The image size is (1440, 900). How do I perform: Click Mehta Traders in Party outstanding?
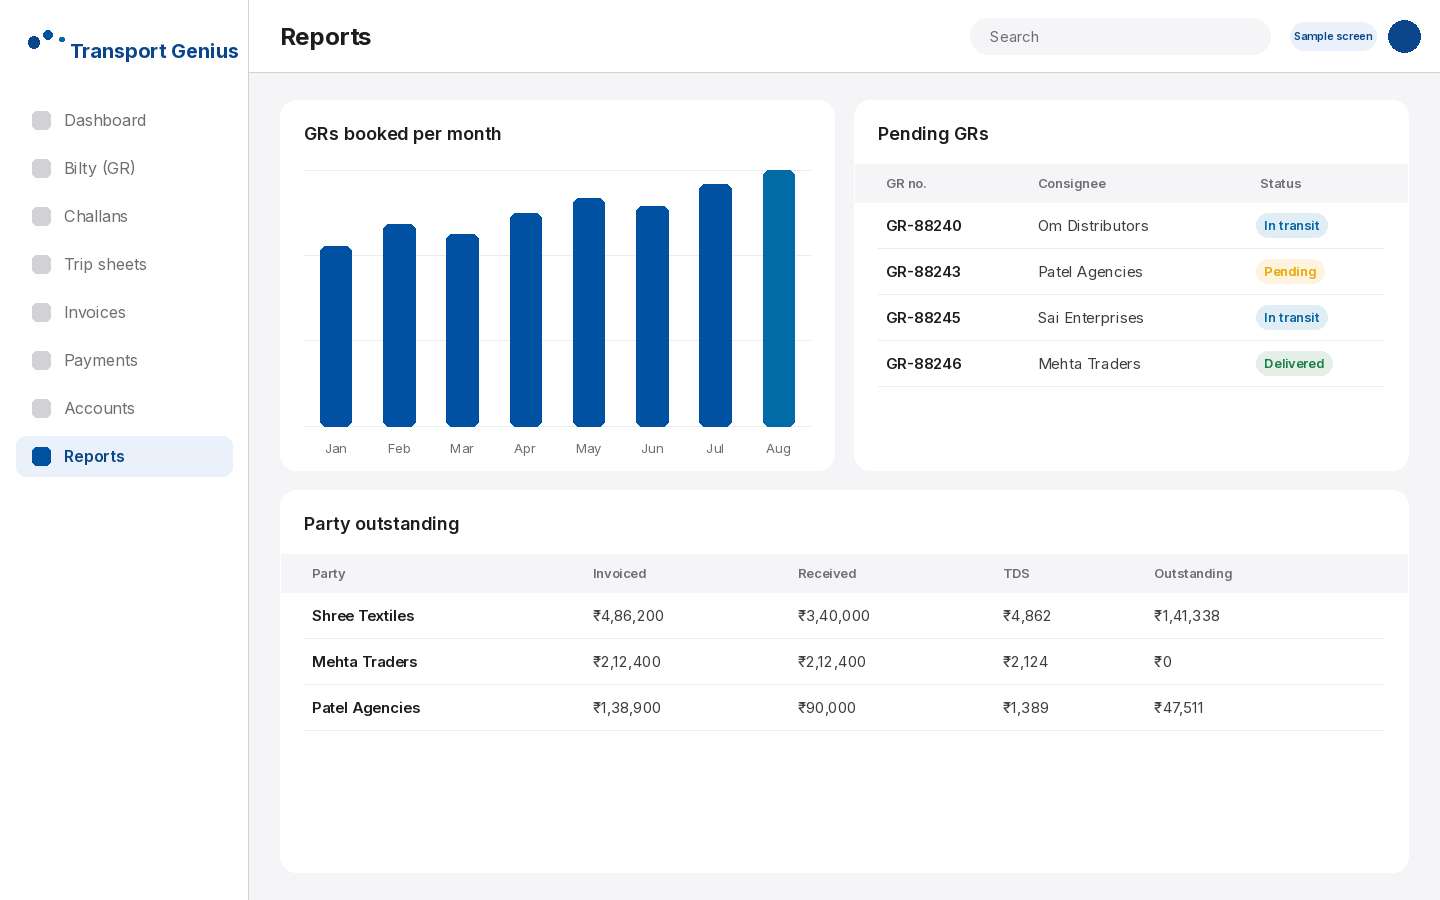[365, 662]
